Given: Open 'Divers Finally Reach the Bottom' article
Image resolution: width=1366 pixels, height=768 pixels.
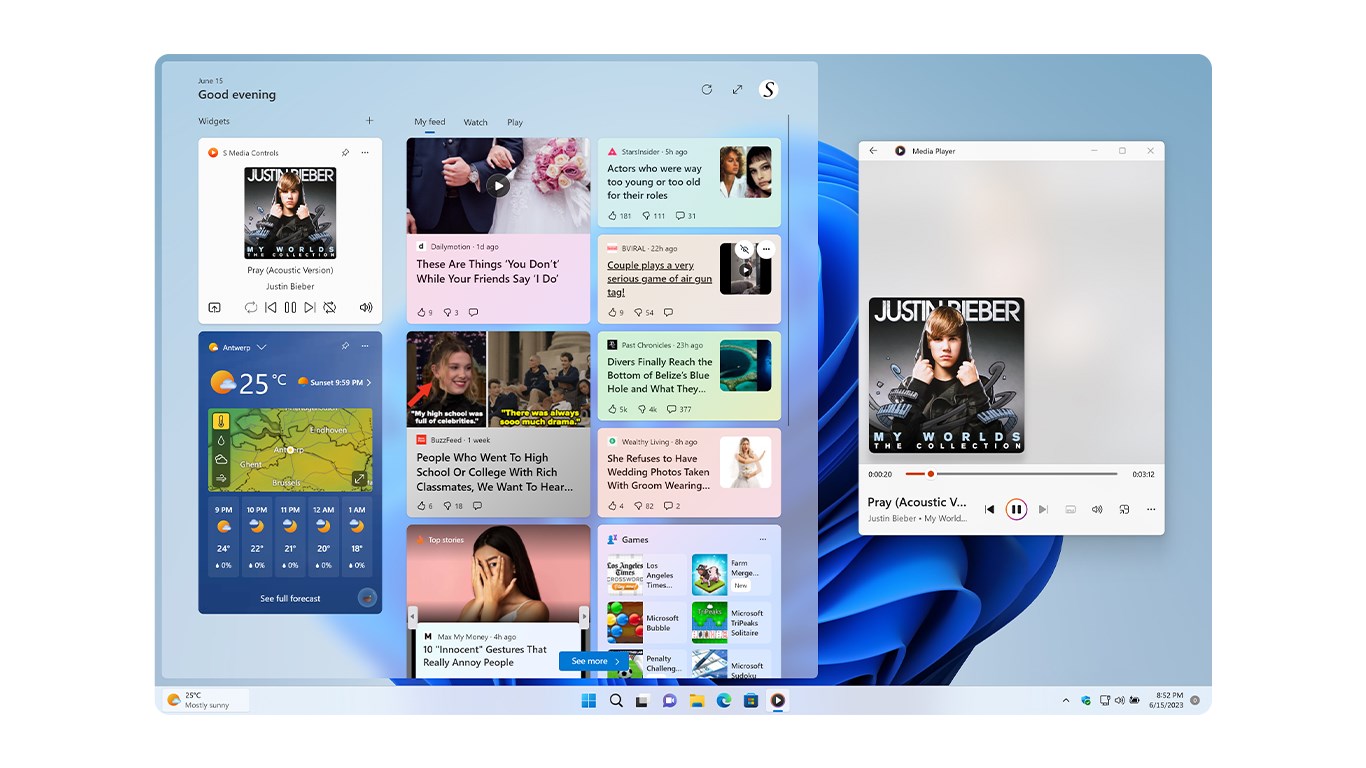Looking at the screenshot, I should 660,375.
